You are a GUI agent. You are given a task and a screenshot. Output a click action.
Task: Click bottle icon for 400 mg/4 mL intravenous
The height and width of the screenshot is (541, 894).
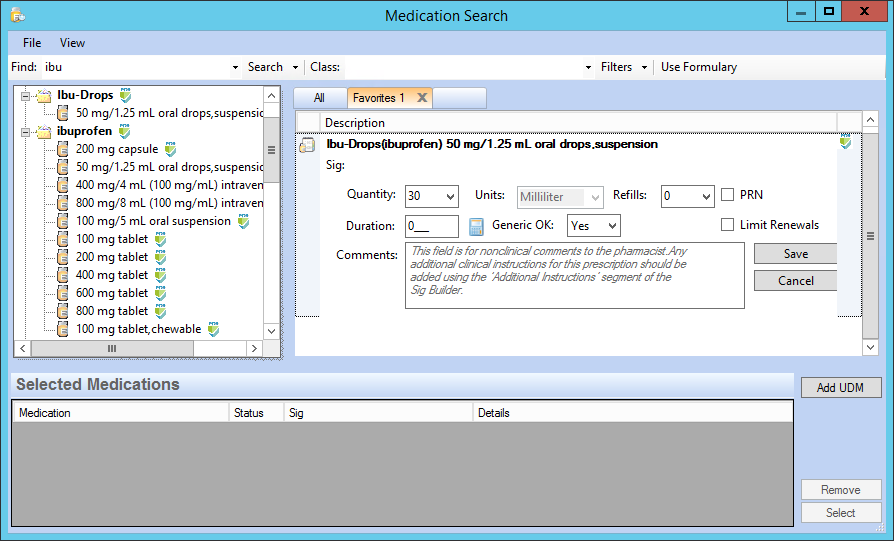click(x=63, y=185)
